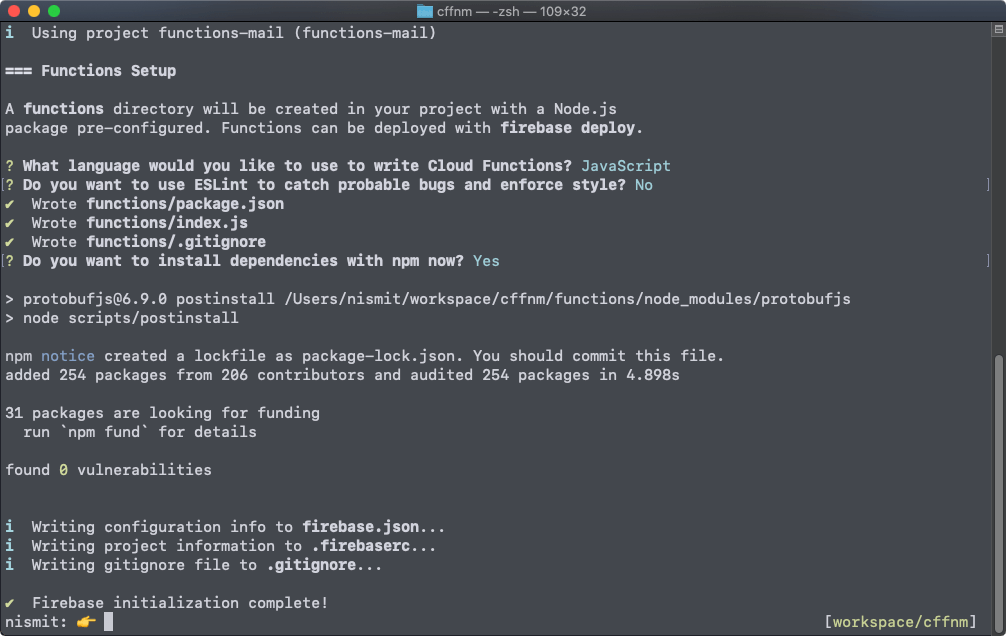Click the pointing hand emoji in the prompt
This screenshot has width=1006, height=636.
[x=86, y=622]
